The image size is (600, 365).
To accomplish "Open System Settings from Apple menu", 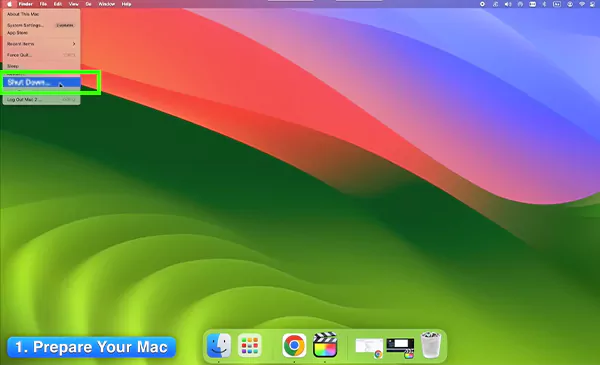I will coord(41,25).
